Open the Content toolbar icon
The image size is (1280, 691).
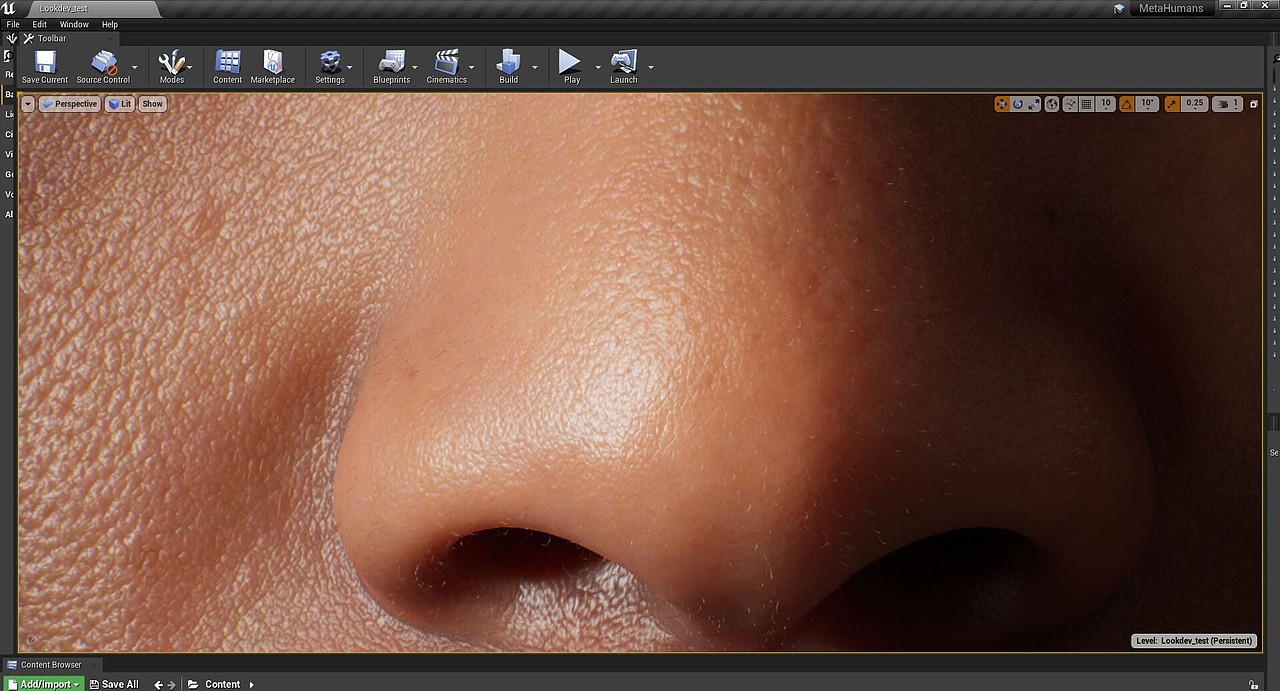(x=228, y=67)
